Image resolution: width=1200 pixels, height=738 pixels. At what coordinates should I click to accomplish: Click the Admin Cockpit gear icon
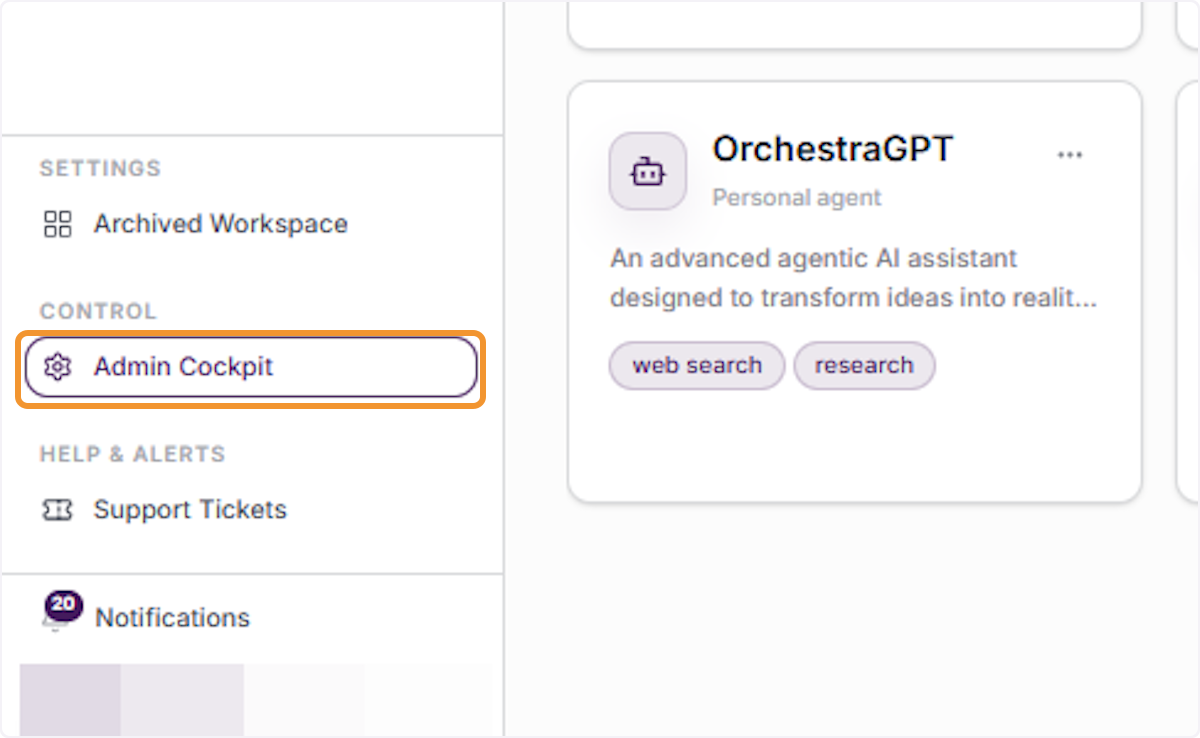[58, 367]
